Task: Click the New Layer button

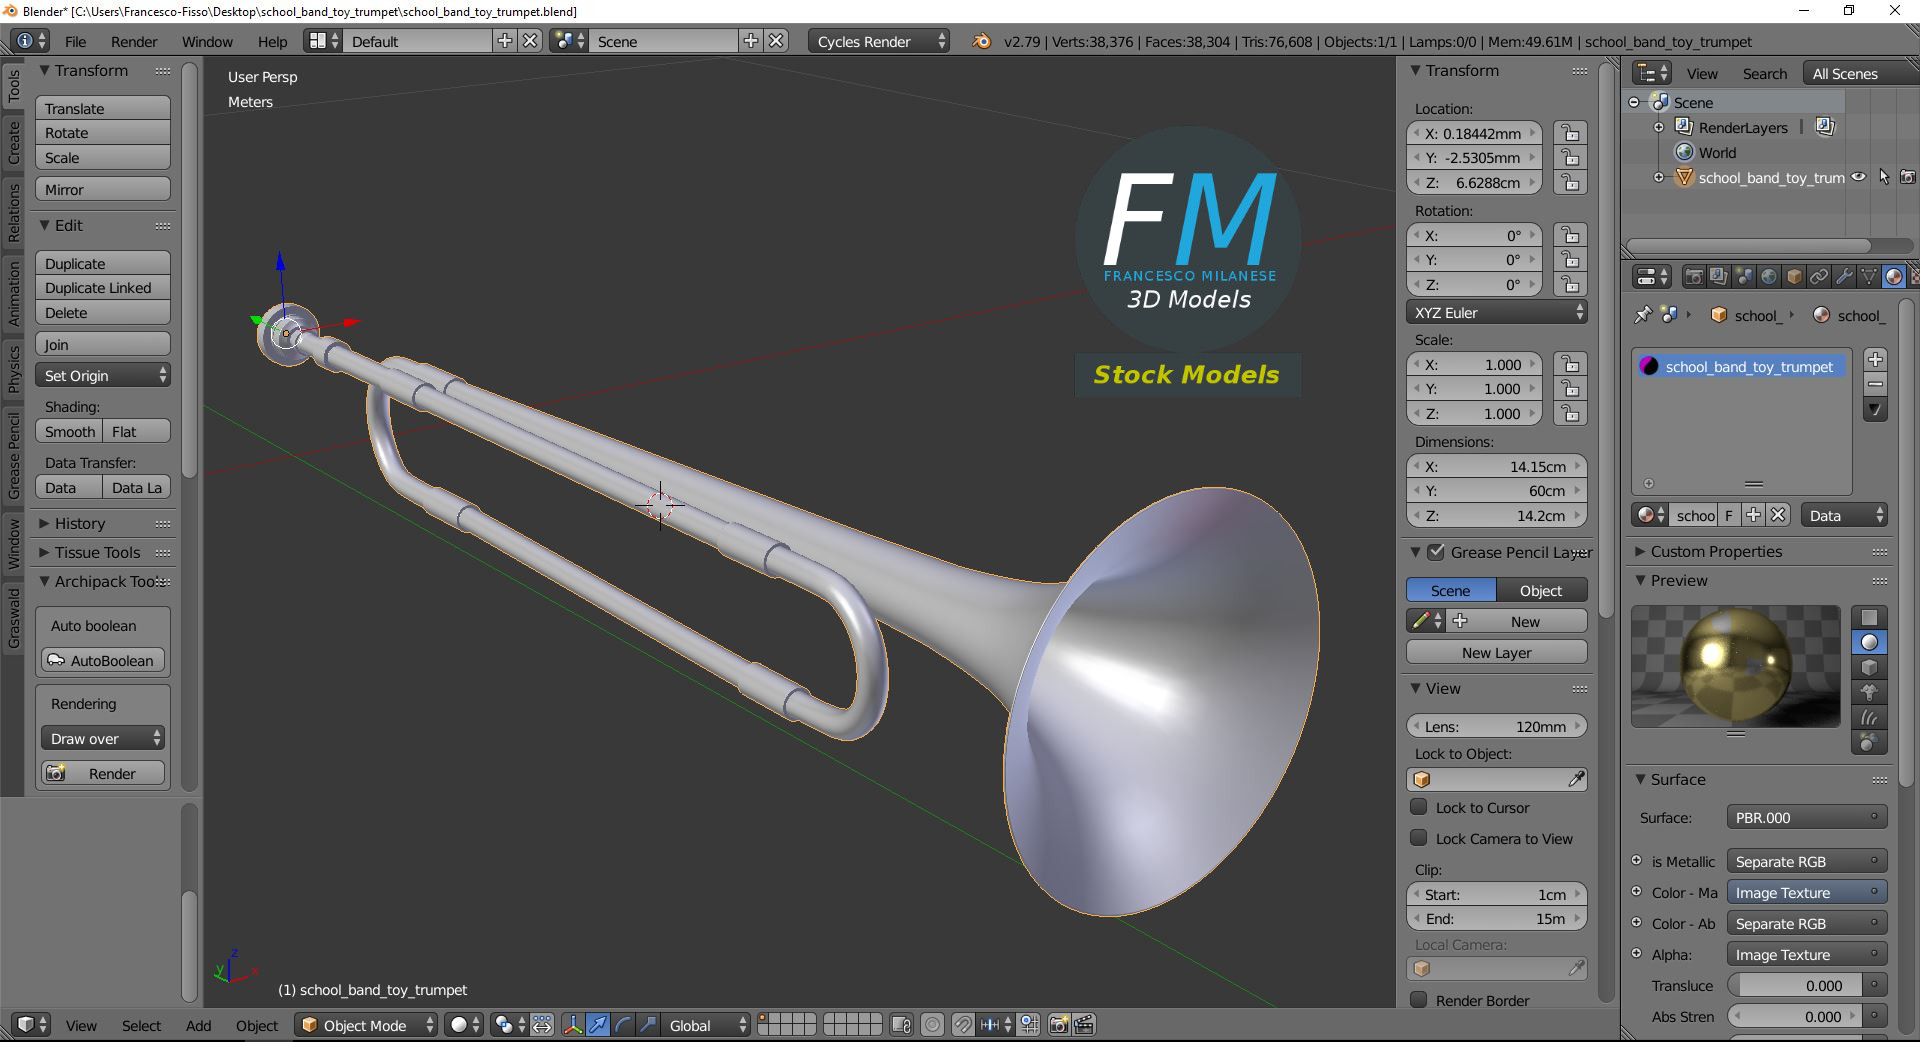Action: (x=1497, y=652)
